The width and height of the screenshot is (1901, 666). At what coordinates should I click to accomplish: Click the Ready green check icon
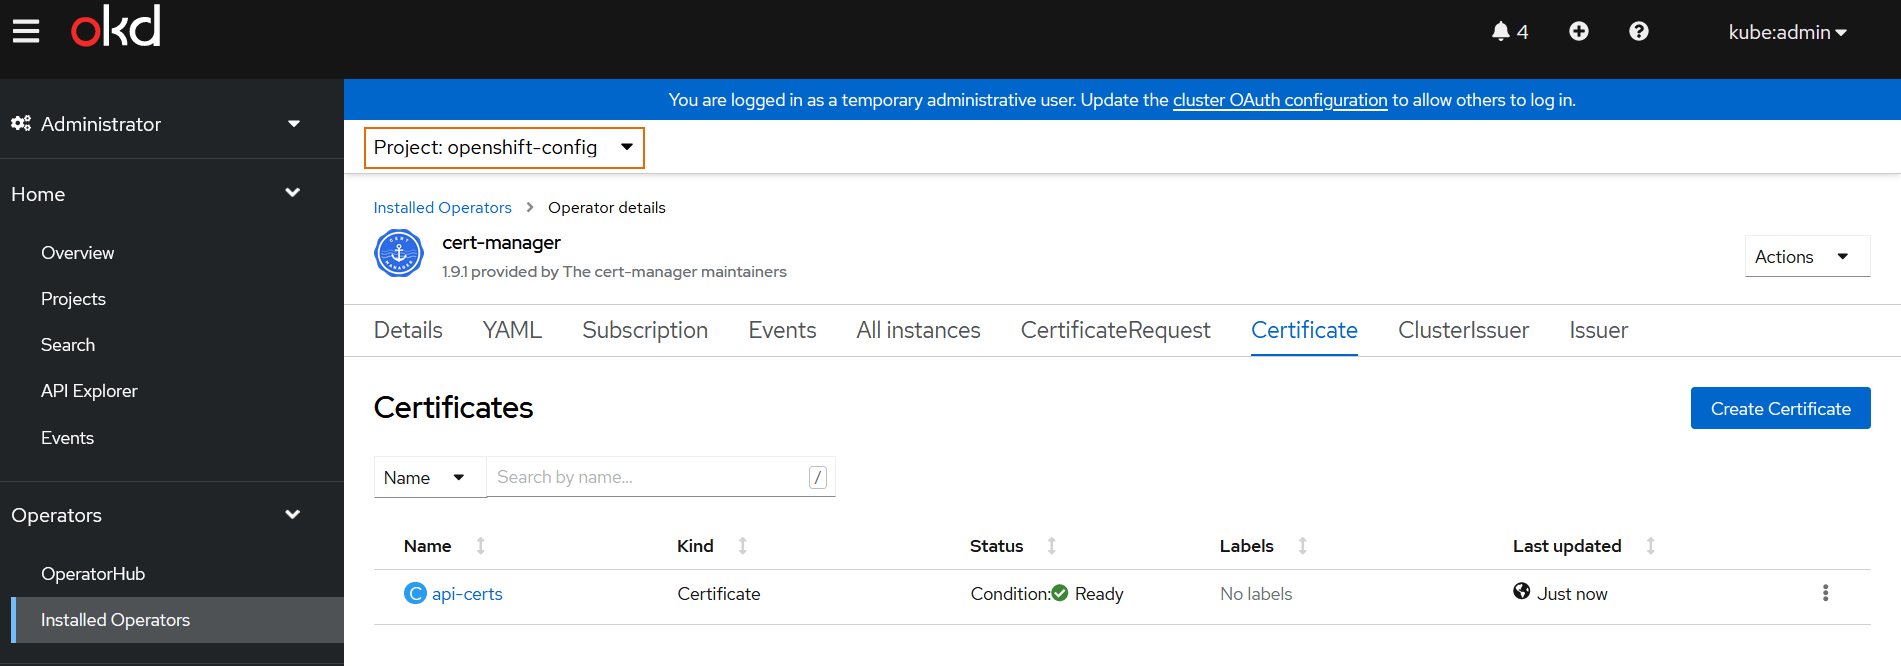tap(1060, 593)
